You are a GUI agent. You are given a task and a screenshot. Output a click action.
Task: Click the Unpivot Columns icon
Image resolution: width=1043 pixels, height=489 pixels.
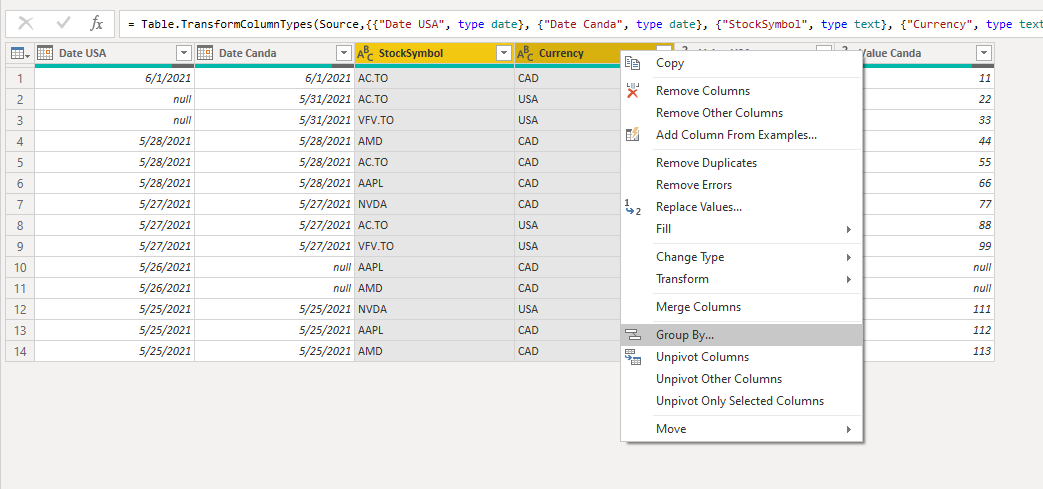point(633,357)
